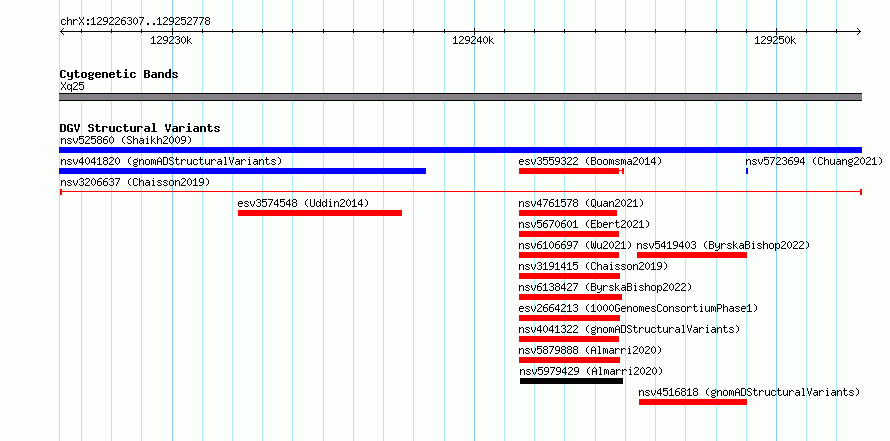The image size is (890, 441).
Task: Click the nsv5419403 (ByrskaBishop2022) red bar
Action: coord(692,255)
